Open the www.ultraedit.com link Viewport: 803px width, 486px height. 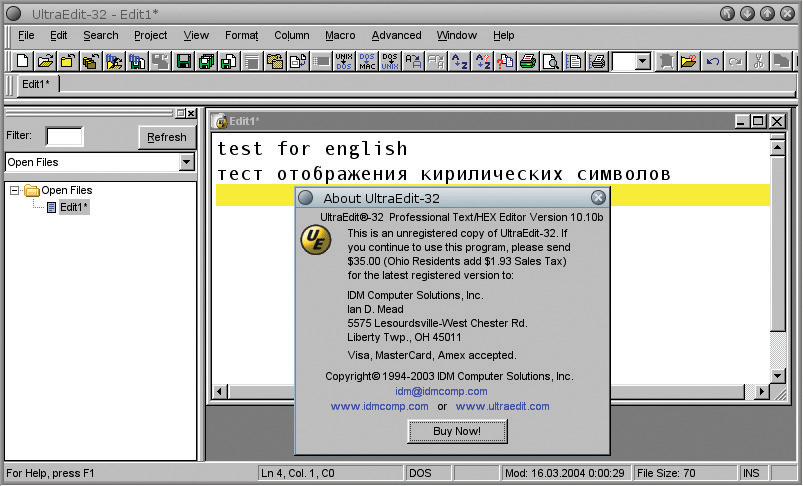502,406
